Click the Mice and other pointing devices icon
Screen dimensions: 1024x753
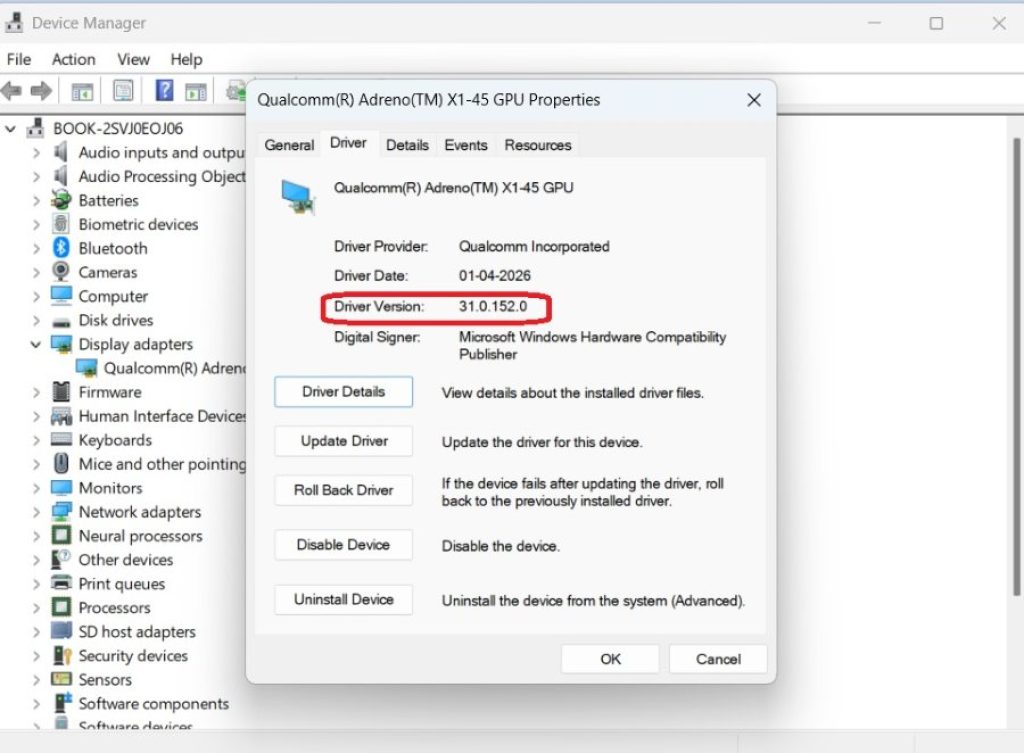point(61,464)
